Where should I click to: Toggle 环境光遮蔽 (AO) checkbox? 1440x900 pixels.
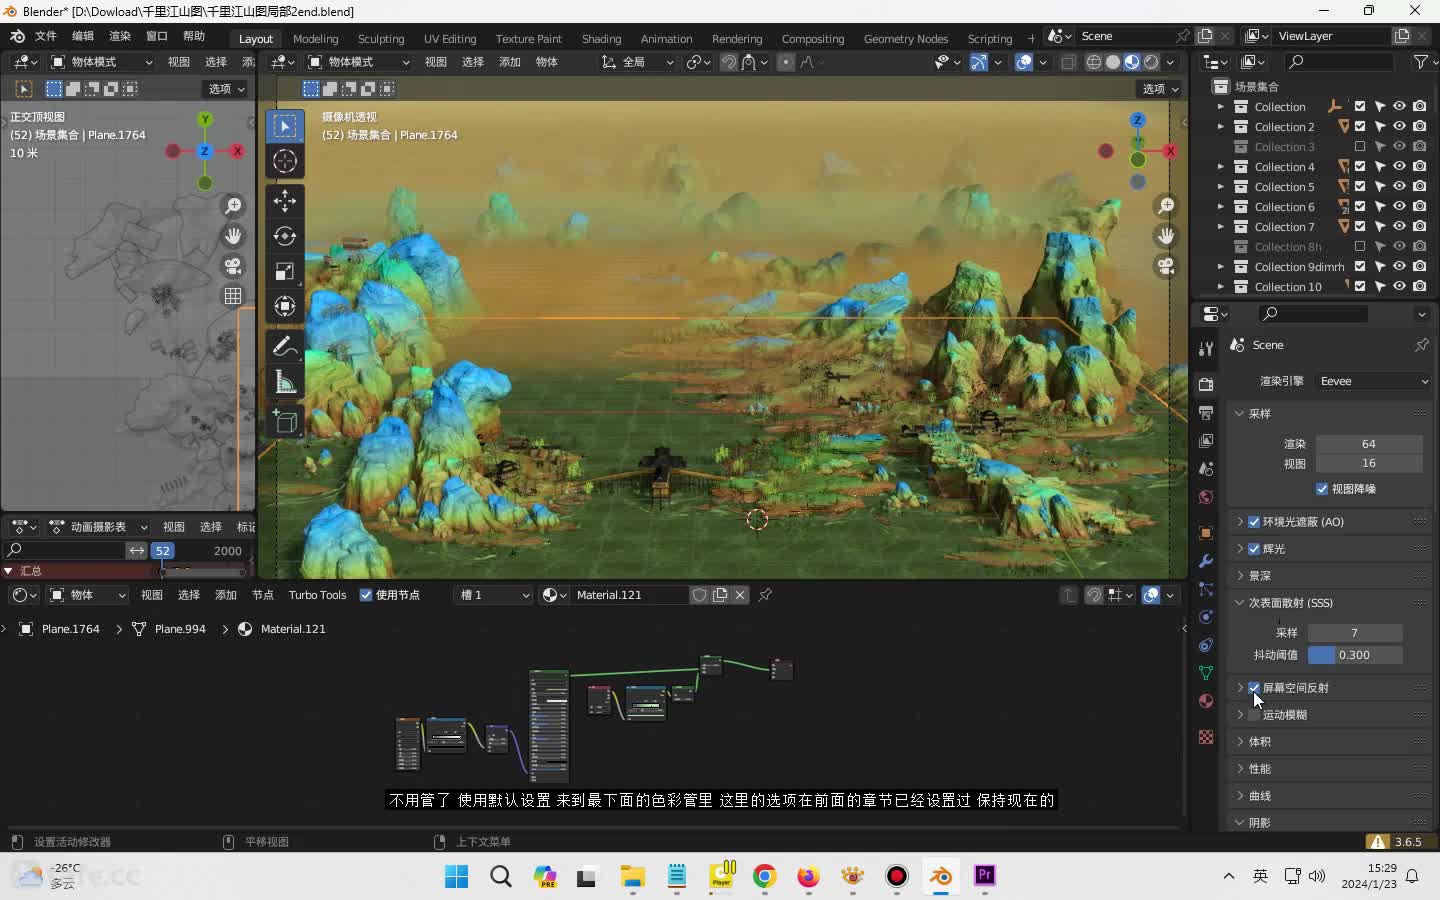1254,522
